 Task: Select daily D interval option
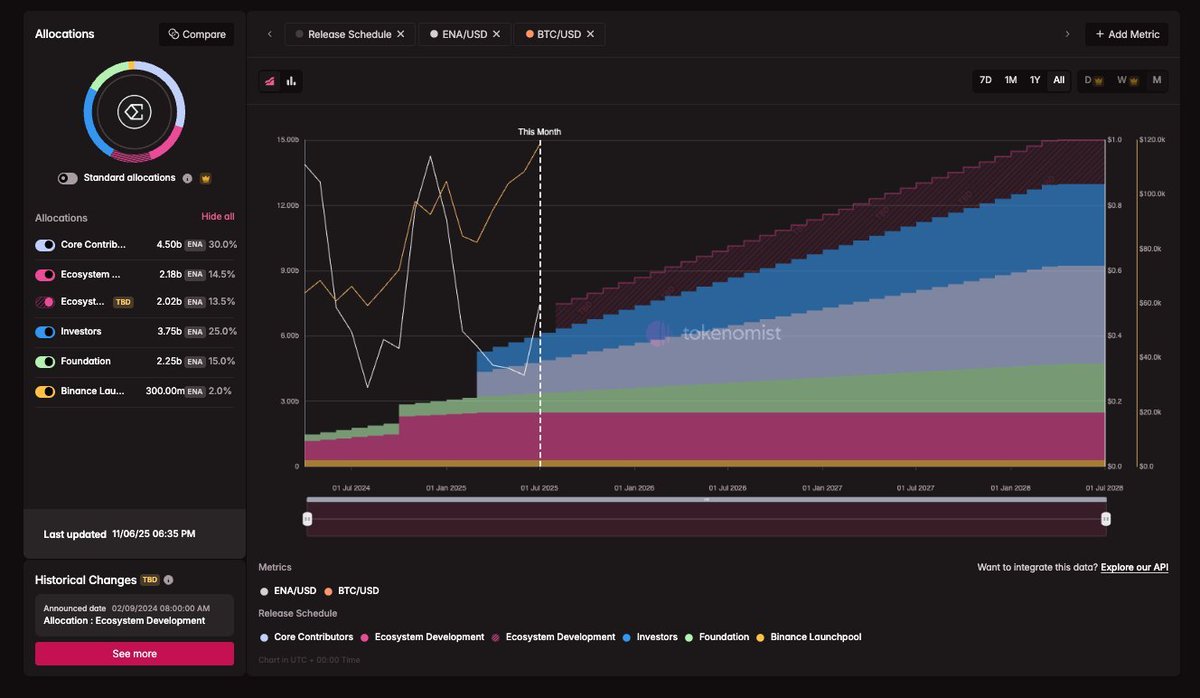(1094, 80)
